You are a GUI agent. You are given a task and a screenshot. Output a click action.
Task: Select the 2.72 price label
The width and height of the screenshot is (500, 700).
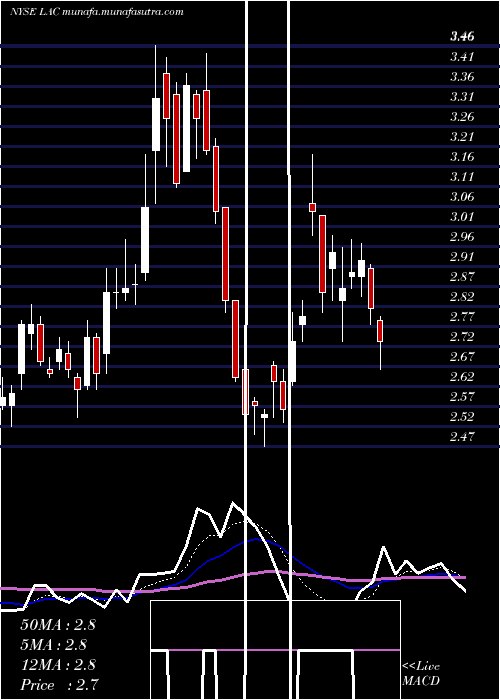click(x=462, y=337)
